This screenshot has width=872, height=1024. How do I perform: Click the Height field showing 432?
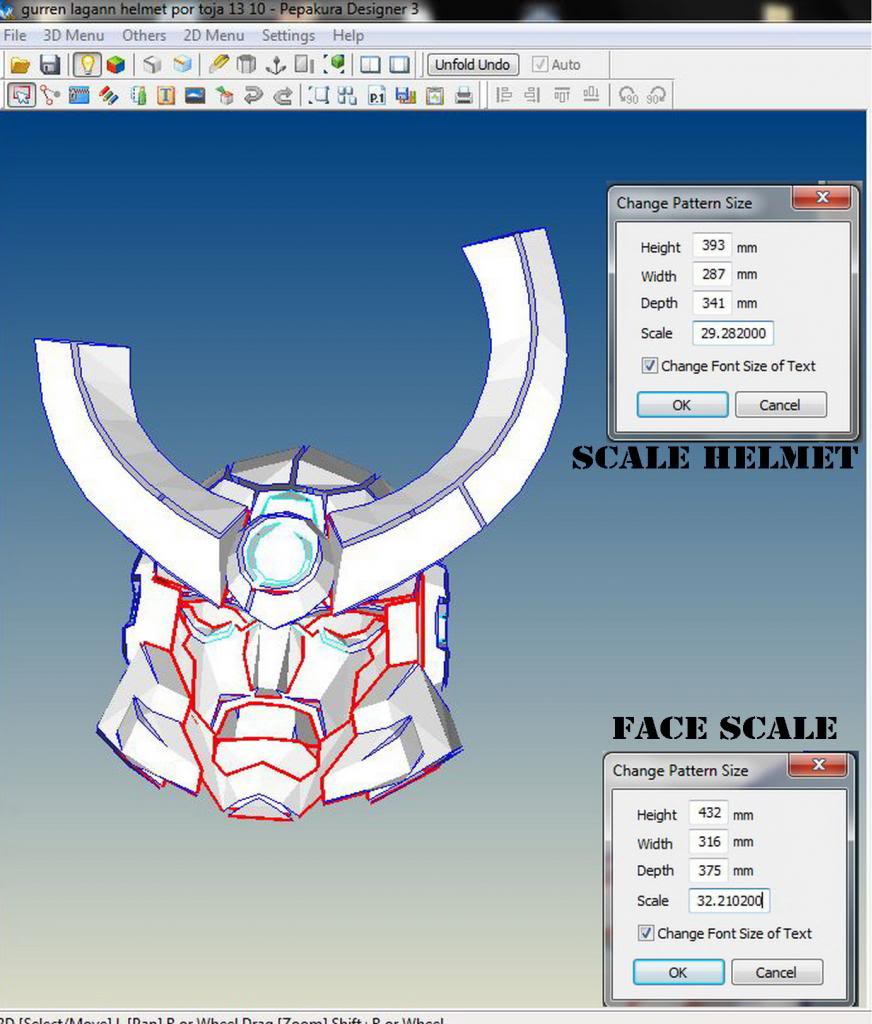click(x=708, y=813)
